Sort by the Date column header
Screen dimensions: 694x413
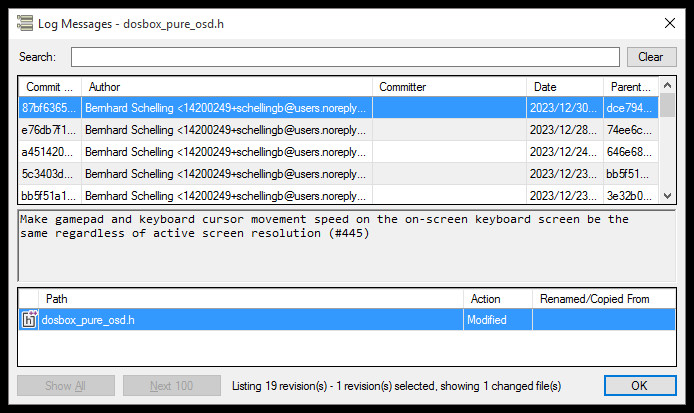click(565, 87)
